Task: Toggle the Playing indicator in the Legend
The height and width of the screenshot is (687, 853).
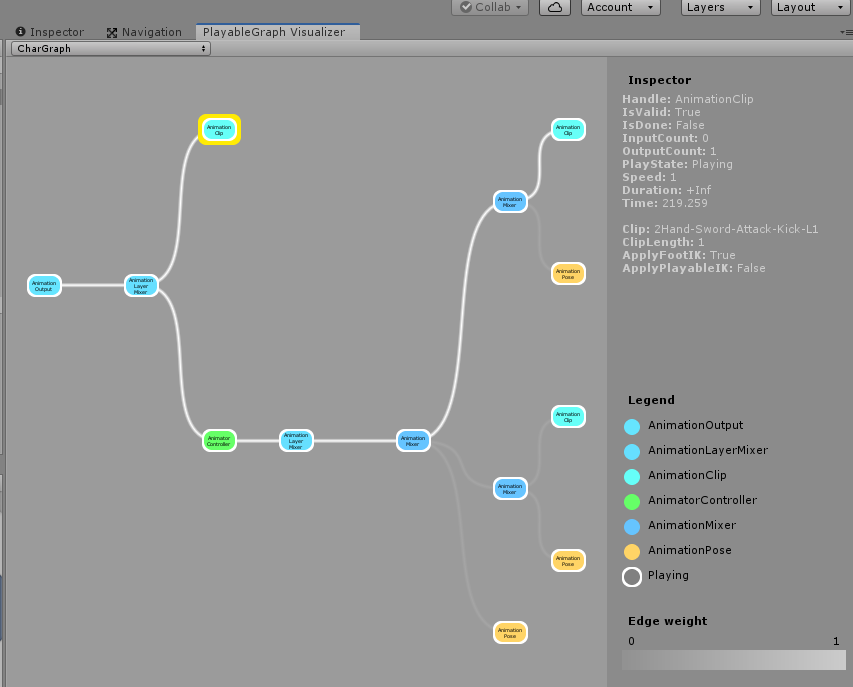Action: pyautogui.click(x=631, y=576)
